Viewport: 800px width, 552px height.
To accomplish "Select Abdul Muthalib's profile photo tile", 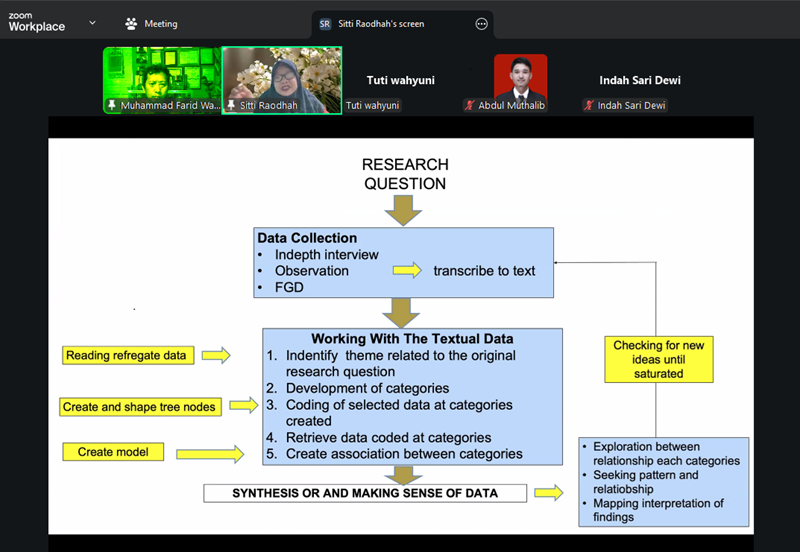I will click(520, 80).
